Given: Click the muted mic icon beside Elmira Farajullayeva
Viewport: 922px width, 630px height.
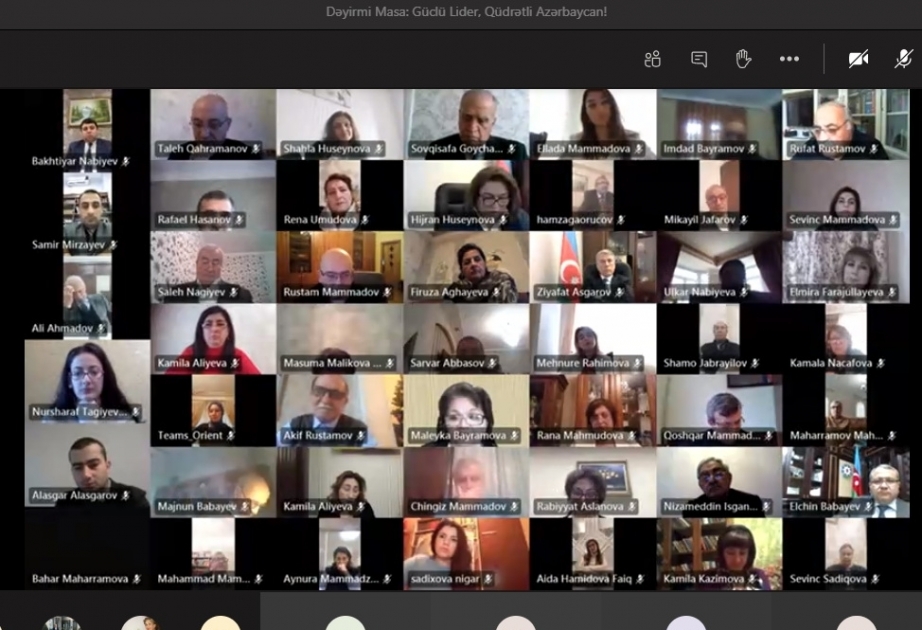Looking at the screenshot, I should tap(891, 292).
